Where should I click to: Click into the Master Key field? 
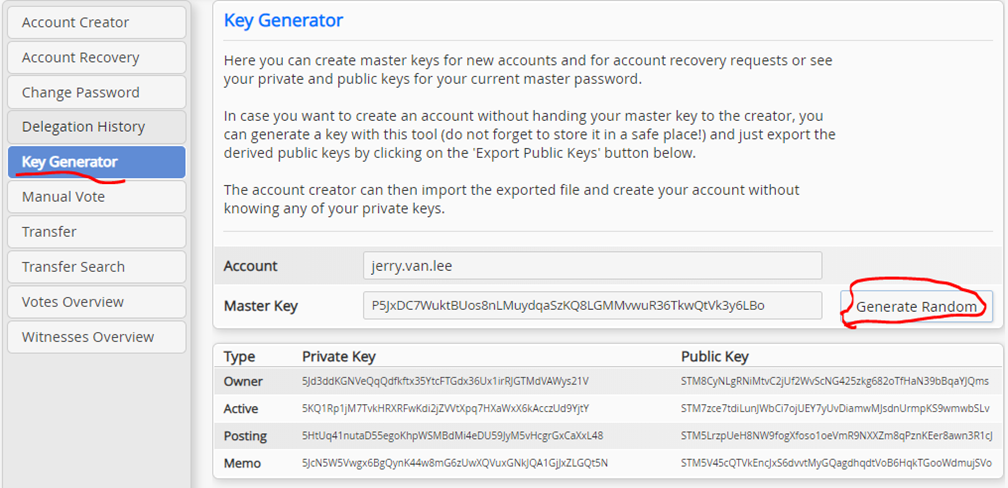click(x=592, y=305)
